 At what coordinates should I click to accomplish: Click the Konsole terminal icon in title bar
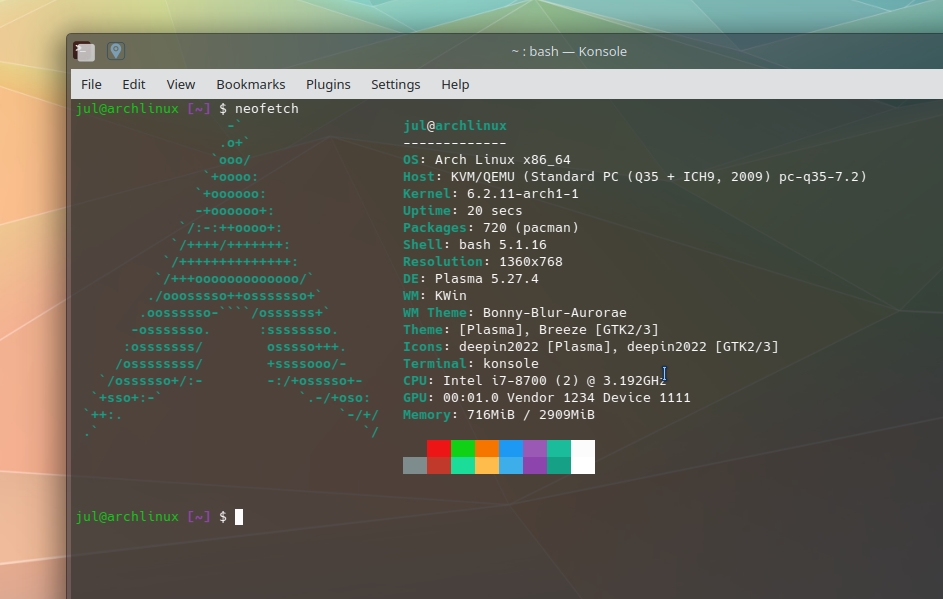(84, 52)
